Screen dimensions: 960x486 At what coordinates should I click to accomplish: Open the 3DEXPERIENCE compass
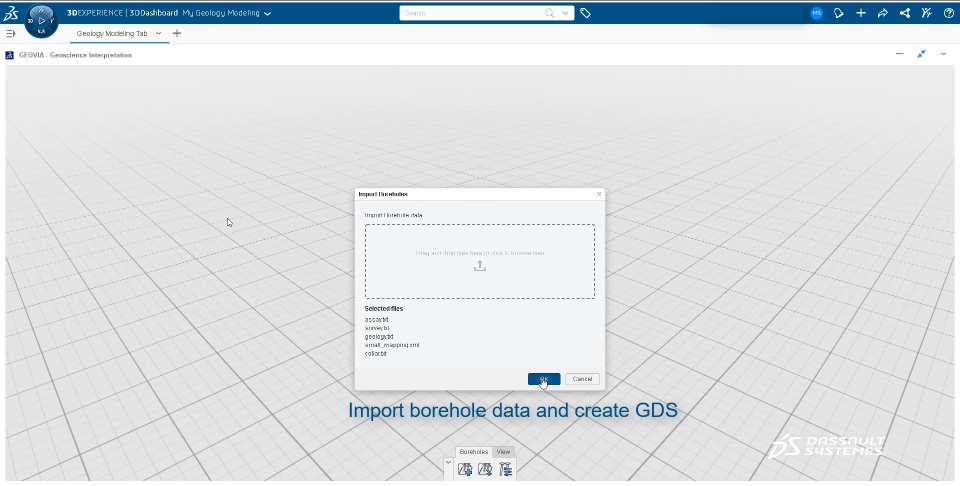point(41,20)
